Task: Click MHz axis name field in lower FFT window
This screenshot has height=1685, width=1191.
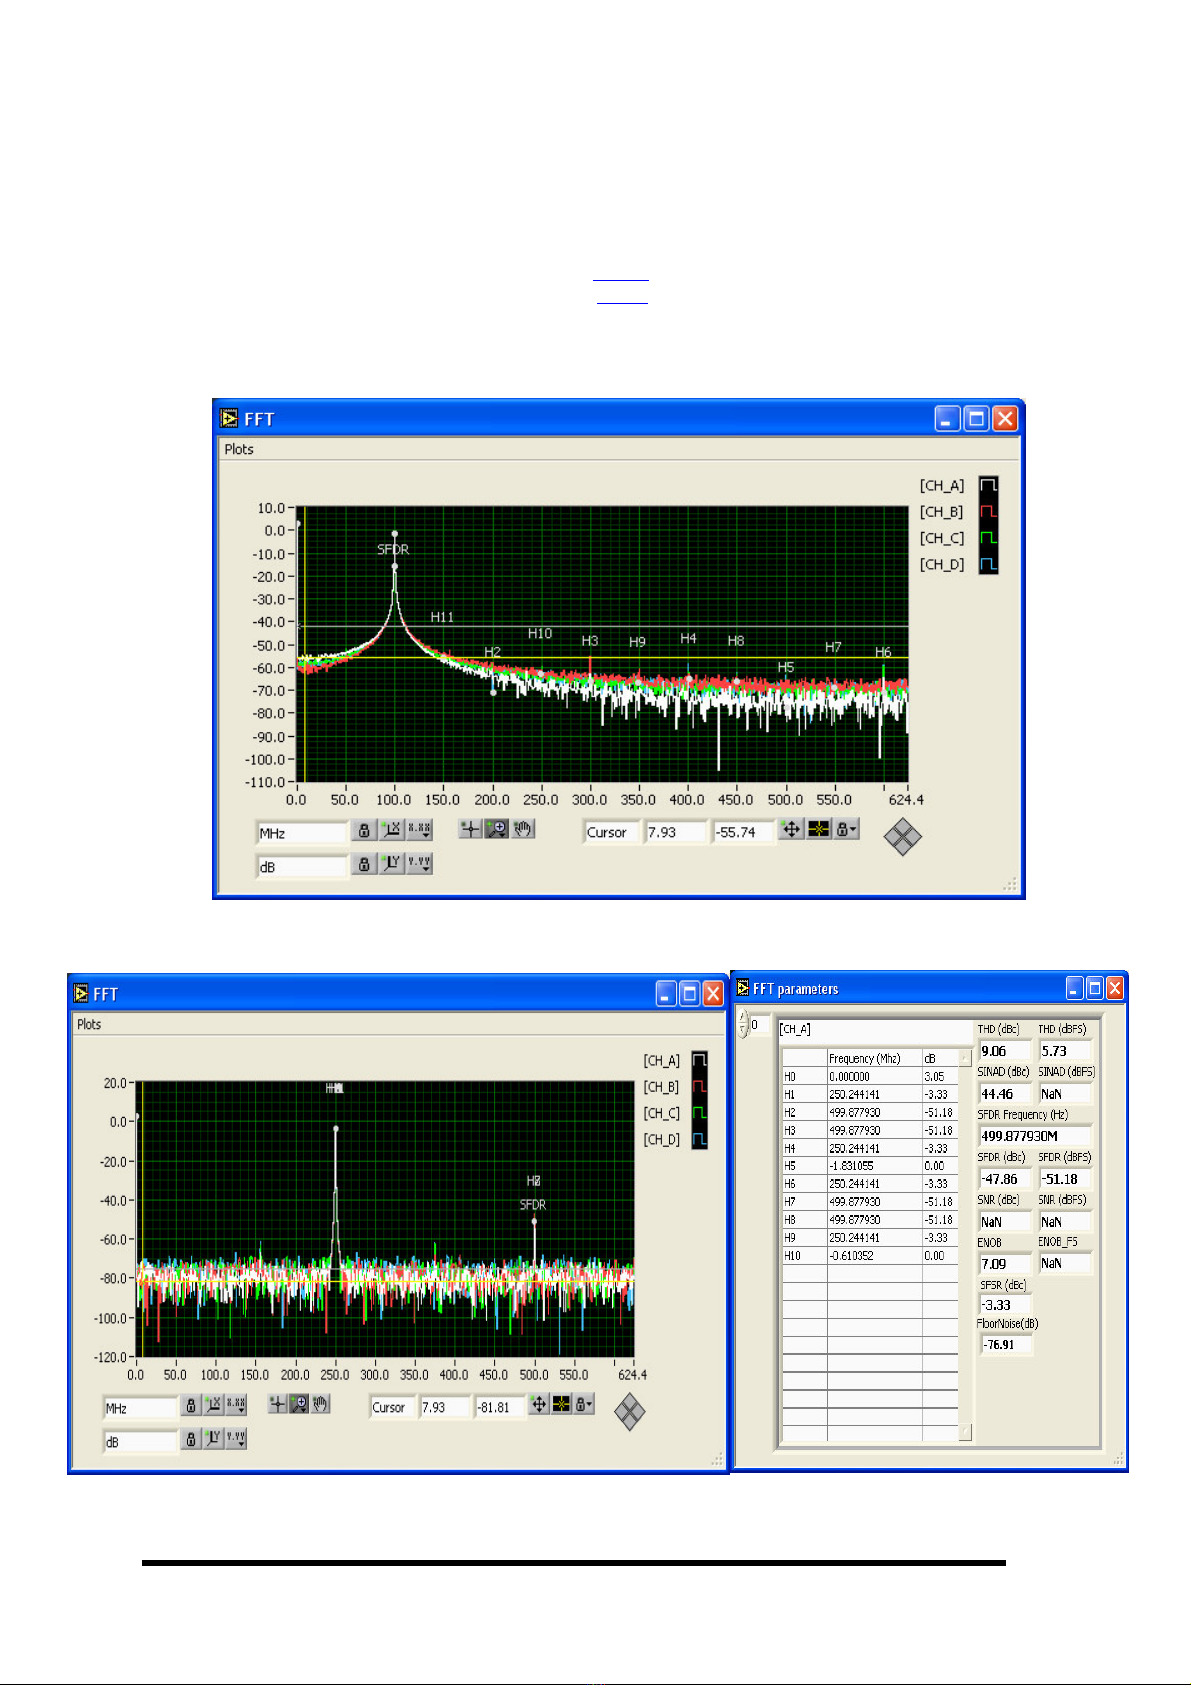Action: (140, 1408)
